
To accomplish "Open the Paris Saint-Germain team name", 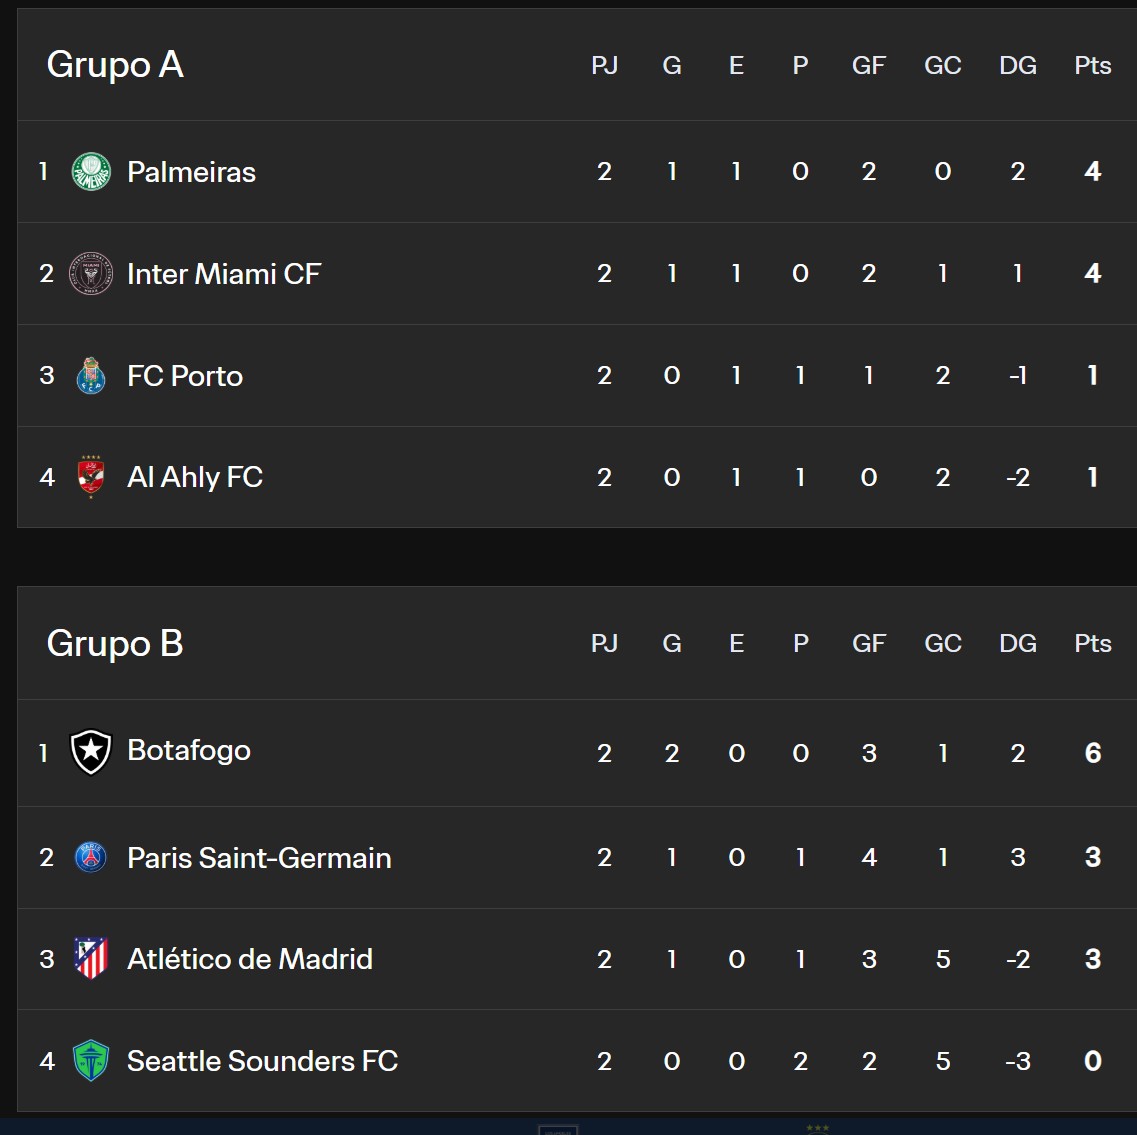I will click(x=260, y=858).
